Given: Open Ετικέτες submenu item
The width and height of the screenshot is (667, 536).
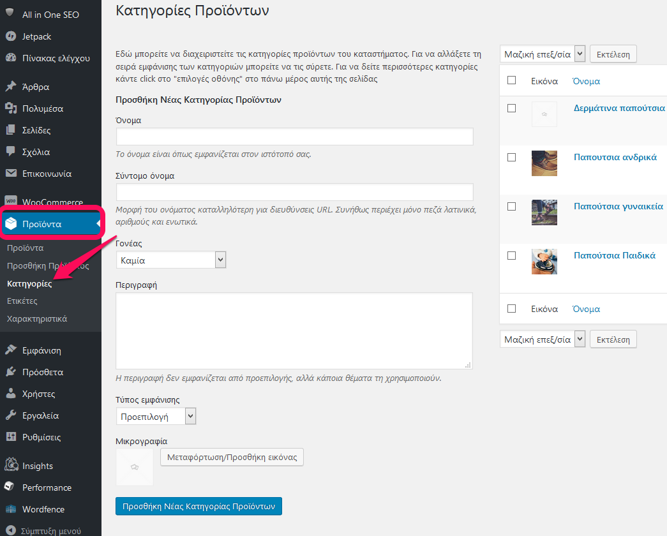Looking at the screenshot, I should [22, 301].
